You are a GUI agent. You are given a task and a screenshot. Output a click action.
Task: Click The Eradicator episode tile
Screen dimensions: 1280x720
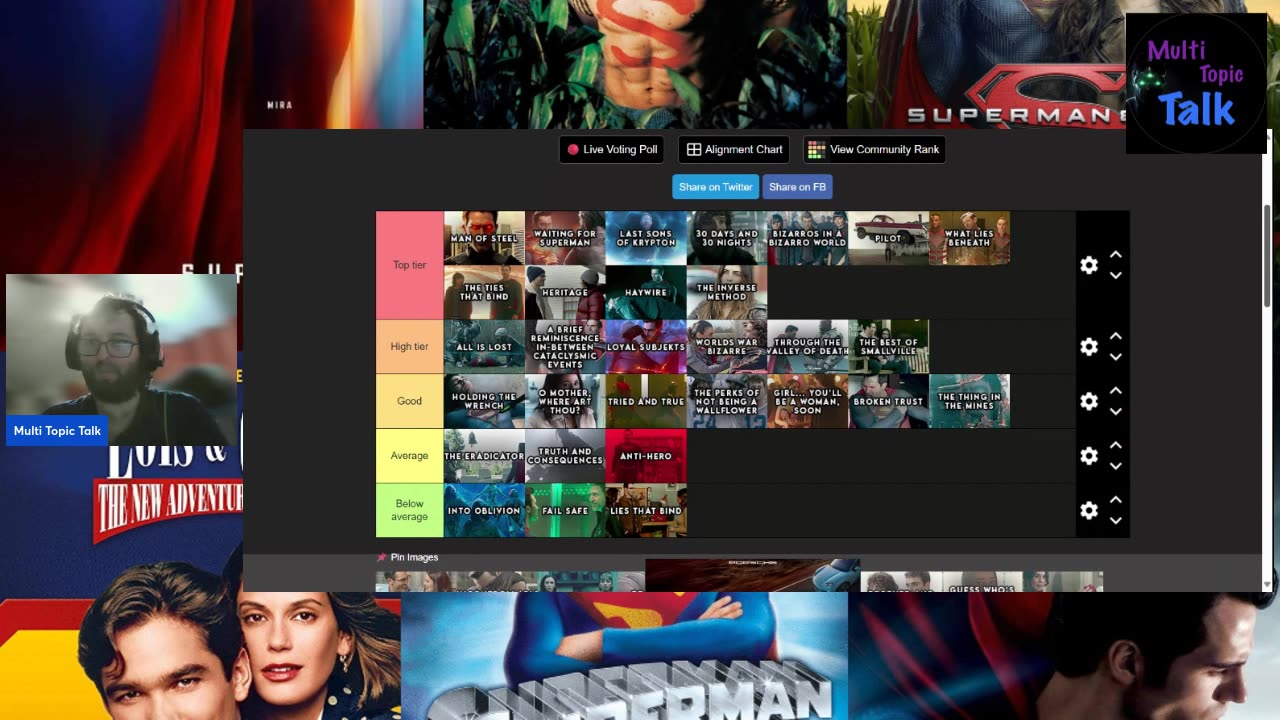[484, 456]
